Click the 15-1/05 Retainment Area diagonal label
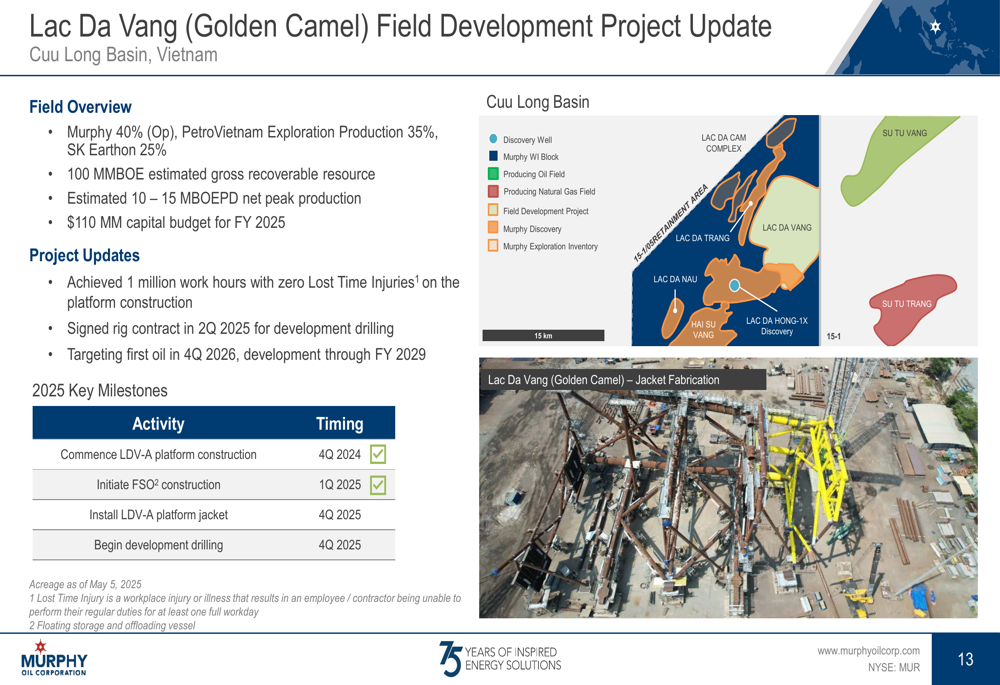Viewport: 1000px width, 685px height. 670,223
